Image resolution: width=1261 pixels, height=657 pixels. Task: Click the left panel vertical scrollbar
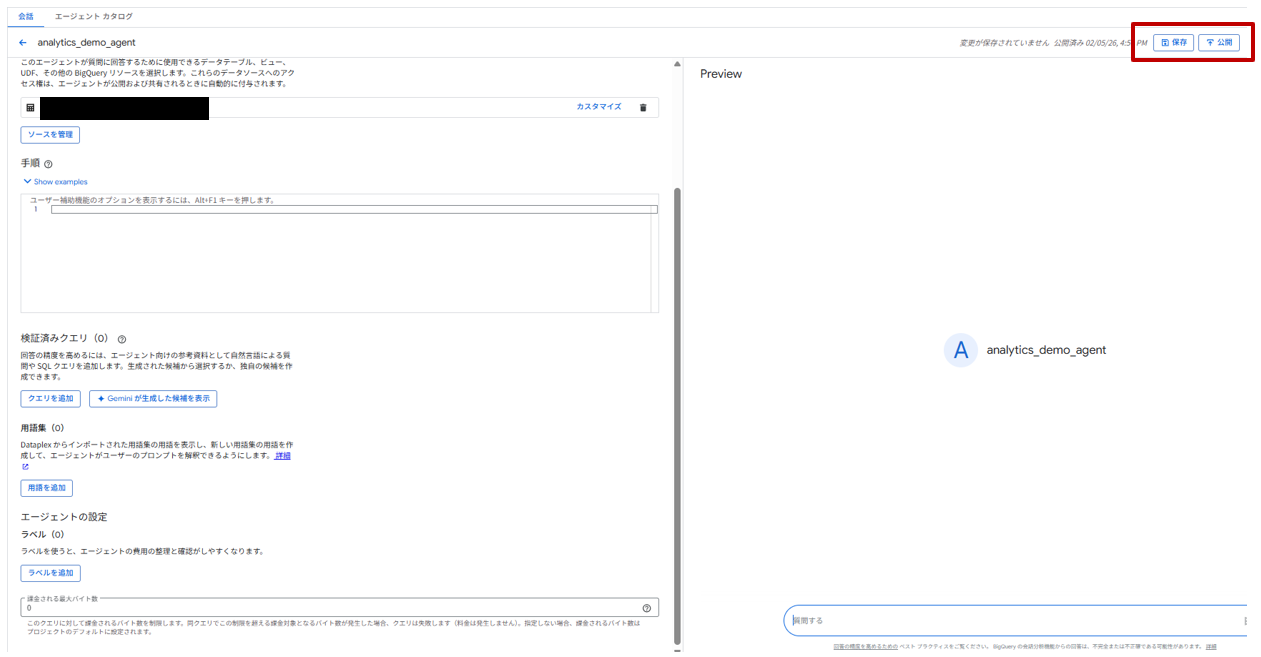coord(677,400)
